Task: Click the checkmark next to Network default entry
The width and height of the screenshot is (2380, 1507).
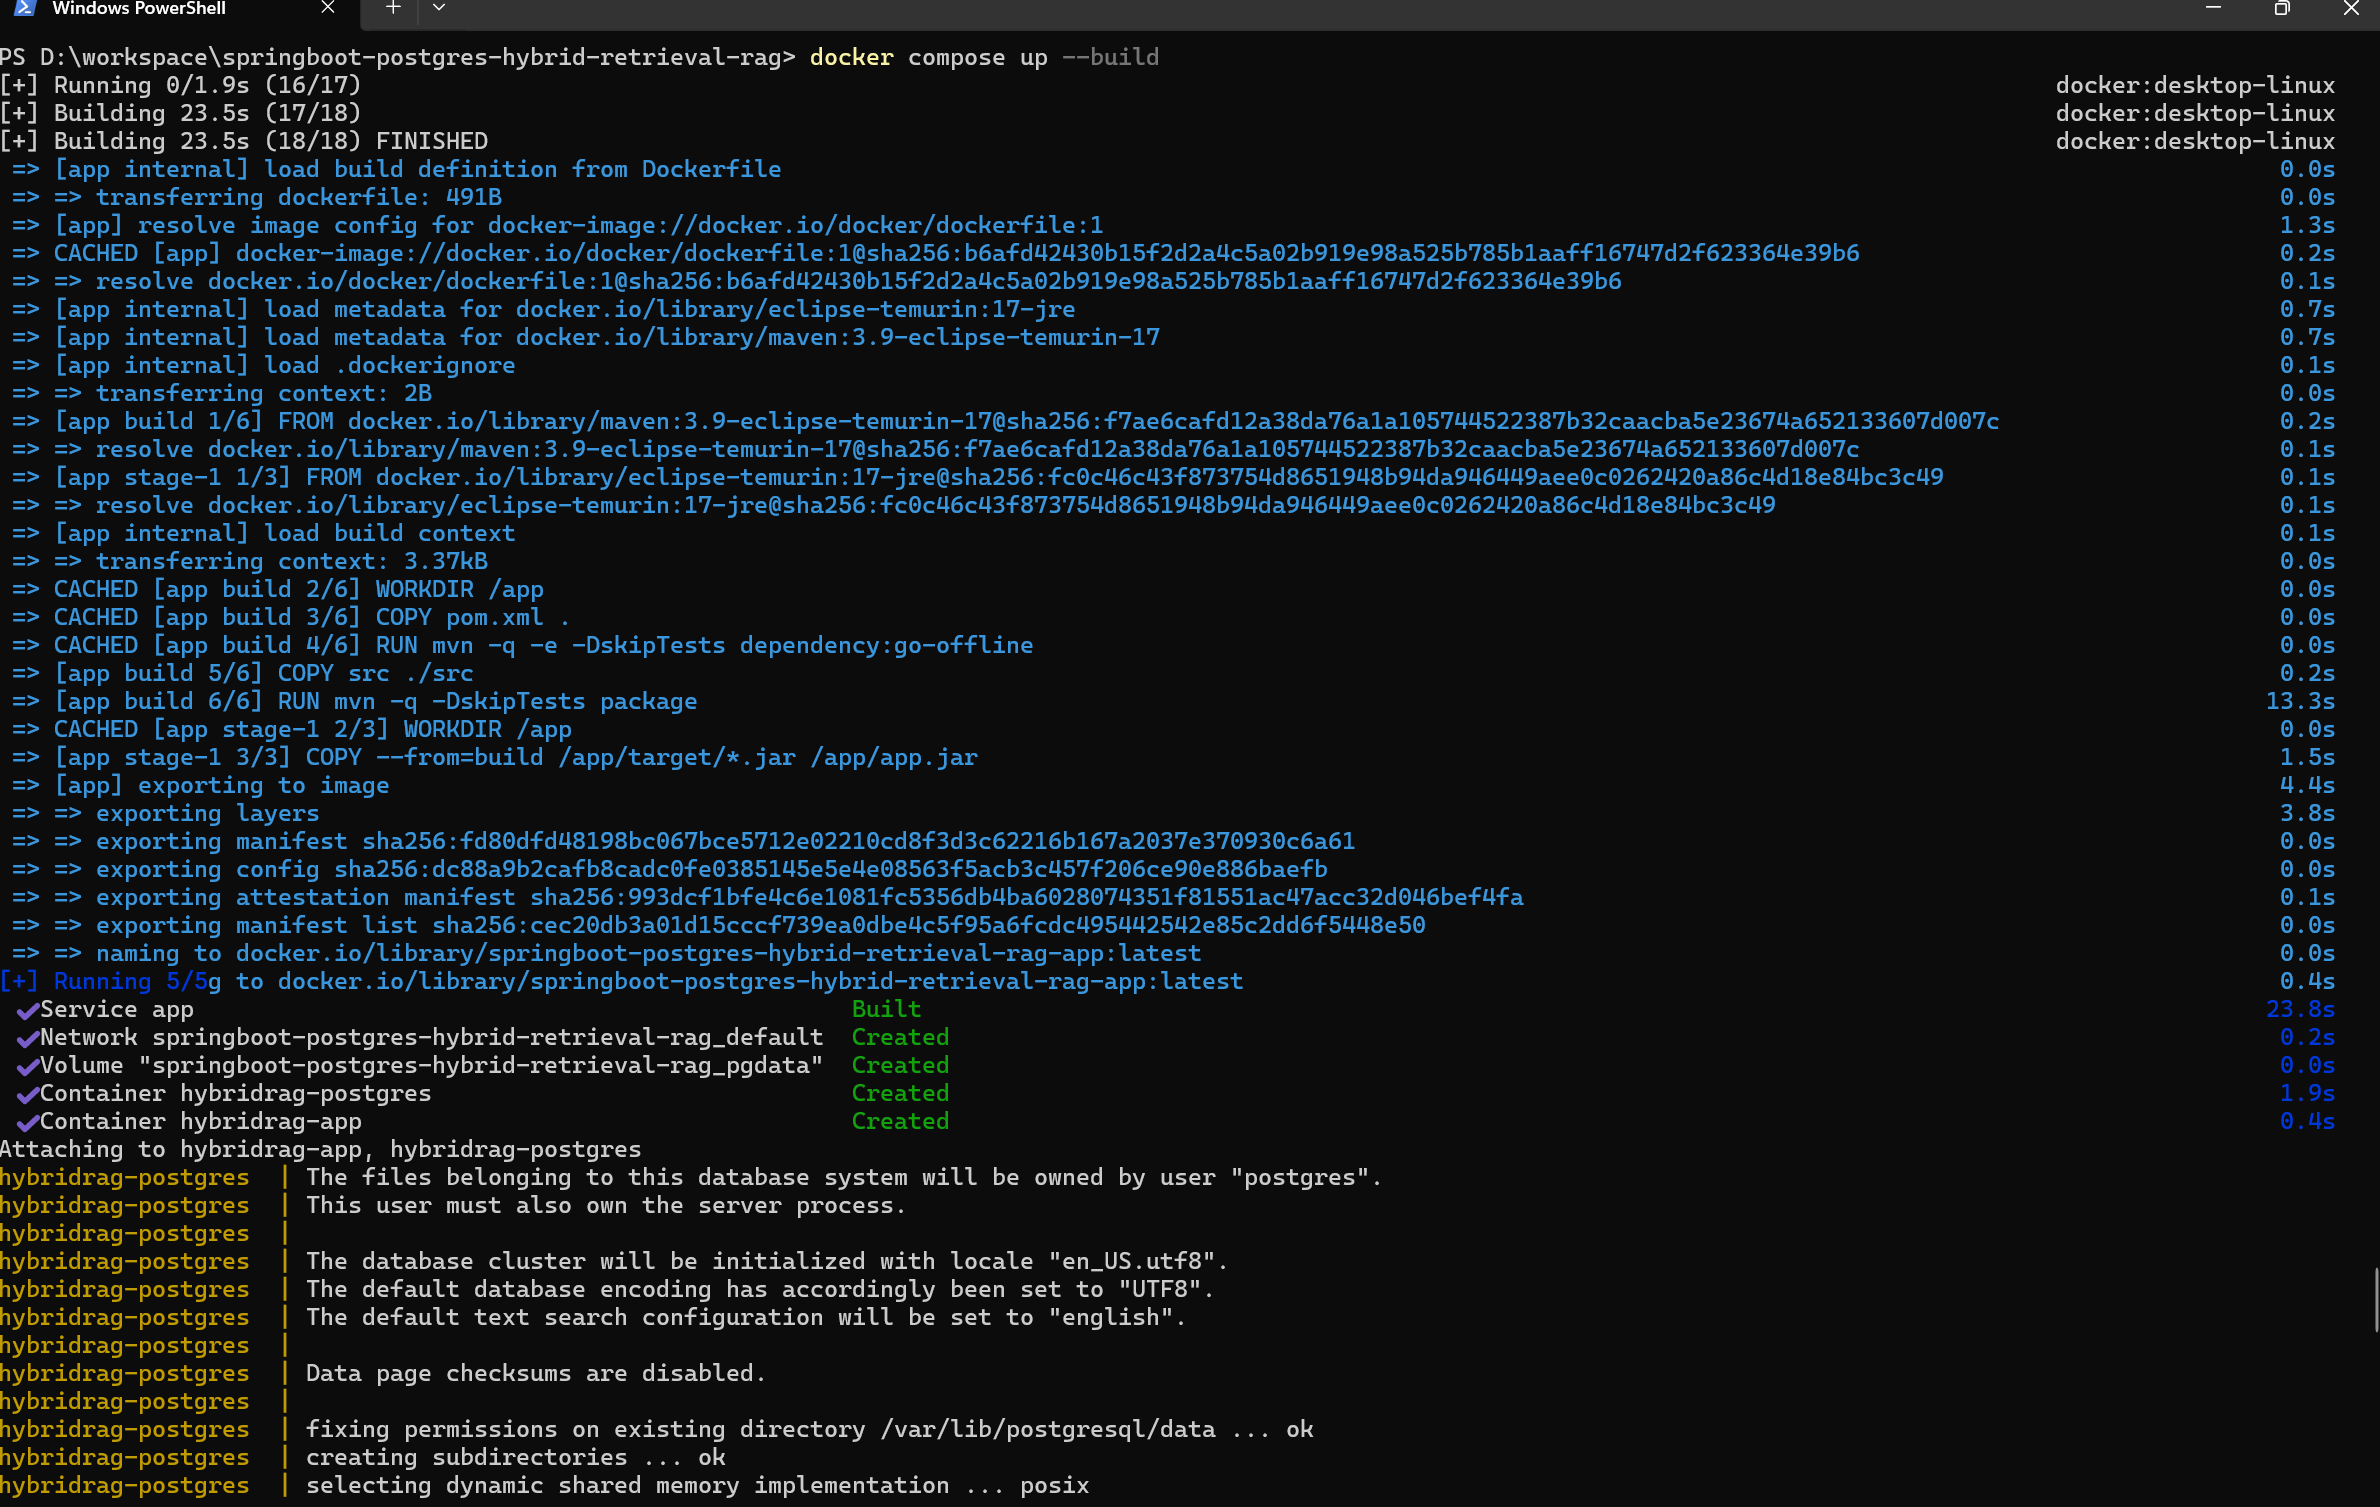Action: pos(27,1038)
